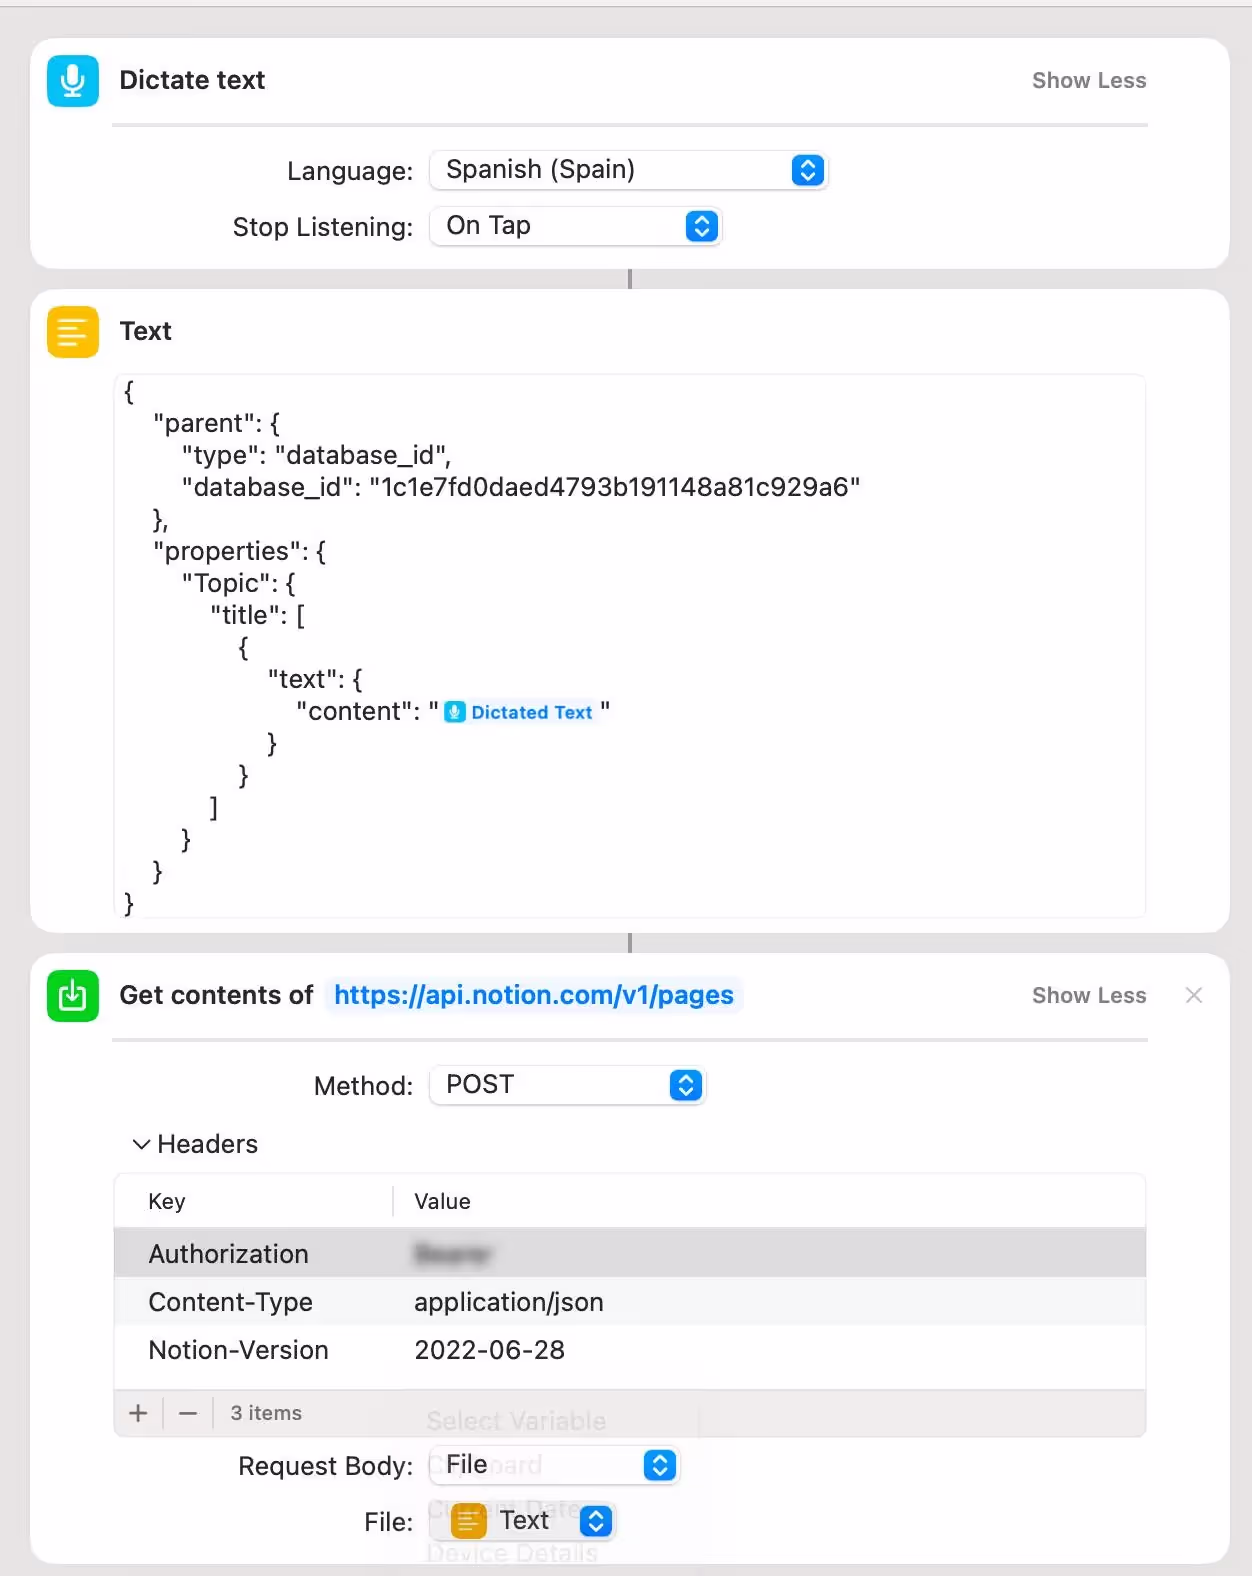
Task: Collapse the Headers section
Action: [x=142, y=1144]
